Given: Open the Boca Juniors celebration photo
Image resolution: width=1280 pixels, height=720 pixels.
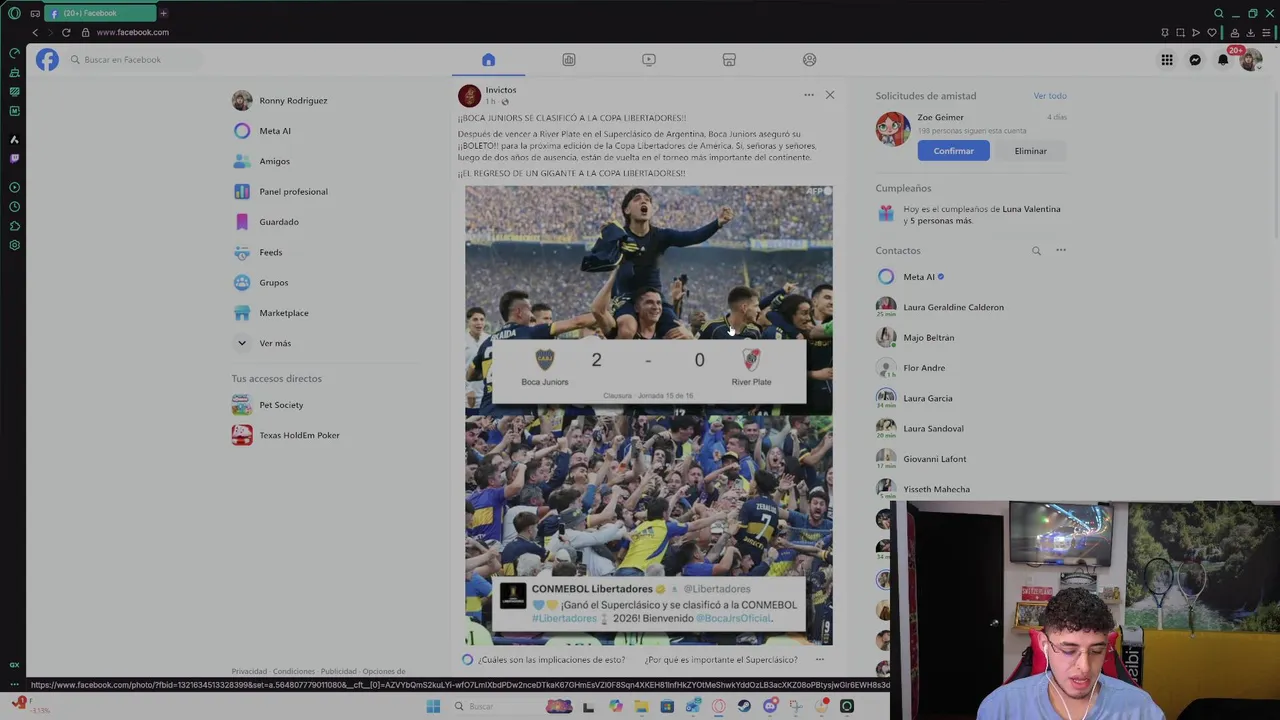Looking at the screenshot, I should point(648,299).
